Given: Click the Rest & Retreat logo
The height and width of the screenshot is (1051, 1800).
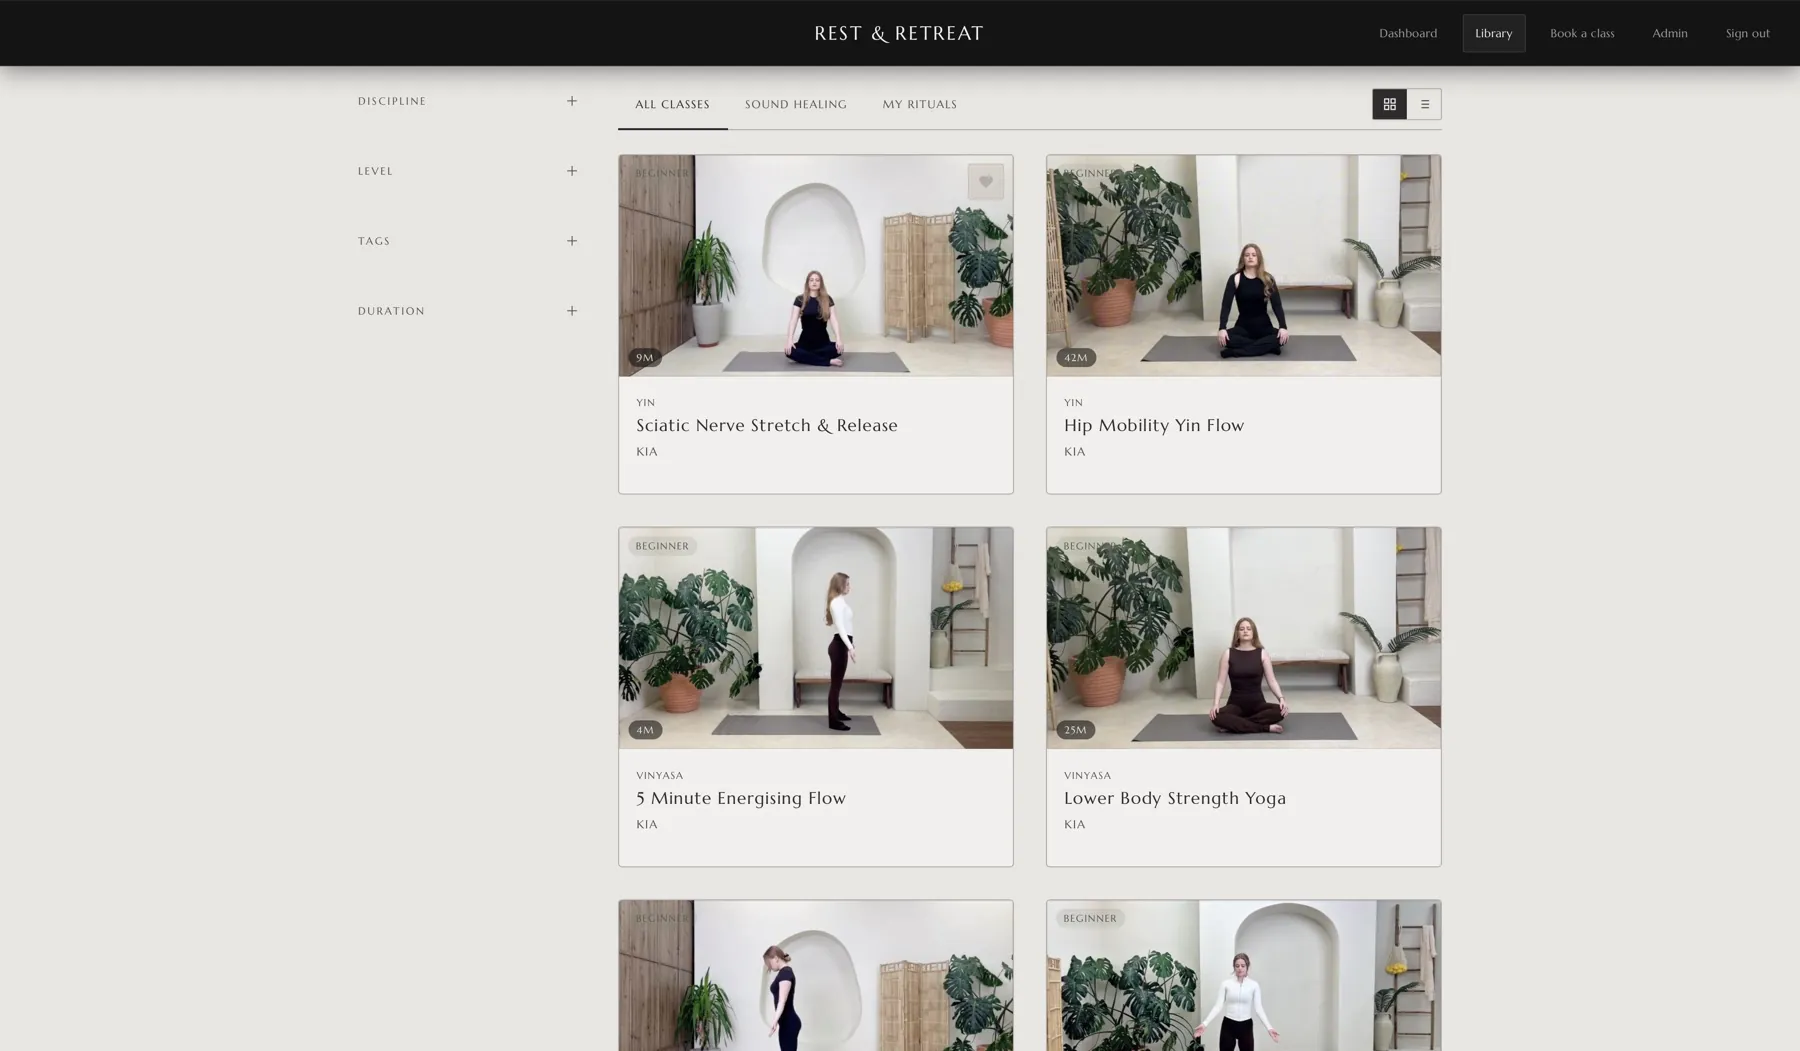Looking at the screenshot, I should point(898,33).
